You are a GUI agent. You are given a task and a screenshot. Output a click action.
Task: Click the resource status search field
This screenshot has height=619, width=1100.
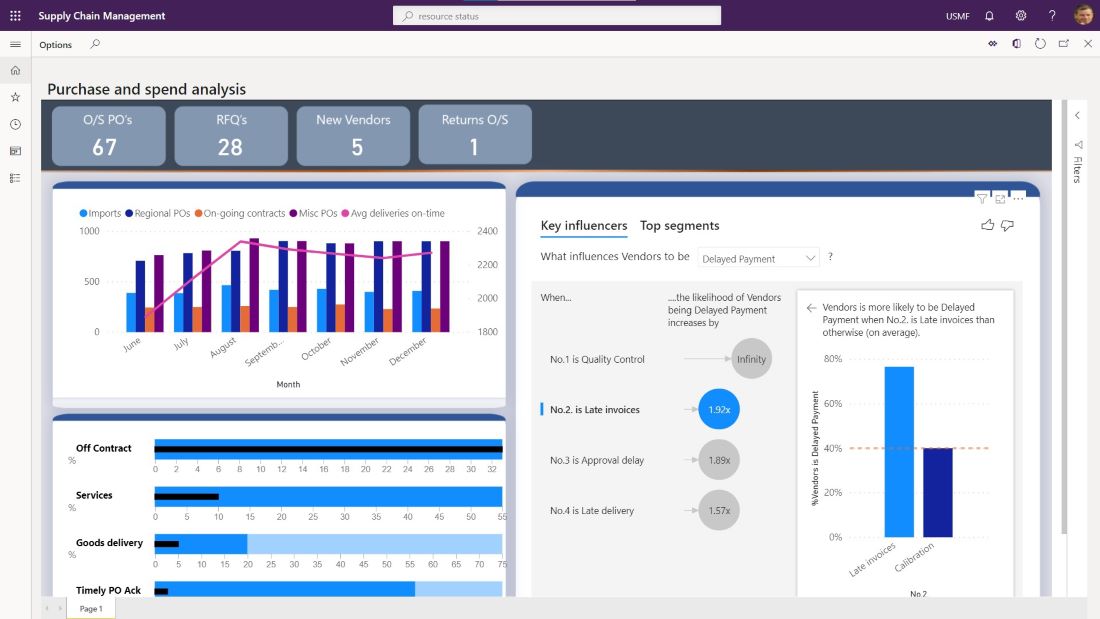pyautogui.click(x=556, y=15)
